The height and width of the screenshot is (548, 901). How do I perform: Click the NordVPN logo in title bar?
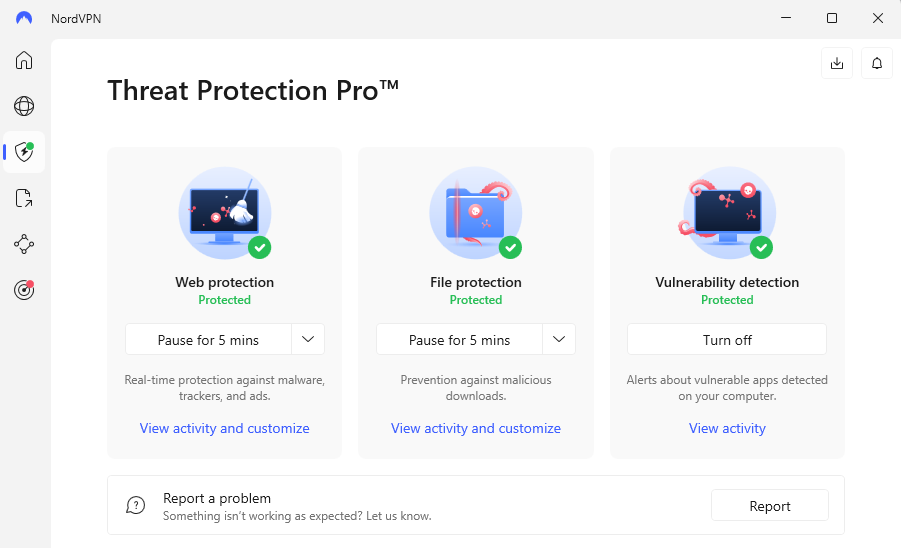pos(24,18)
